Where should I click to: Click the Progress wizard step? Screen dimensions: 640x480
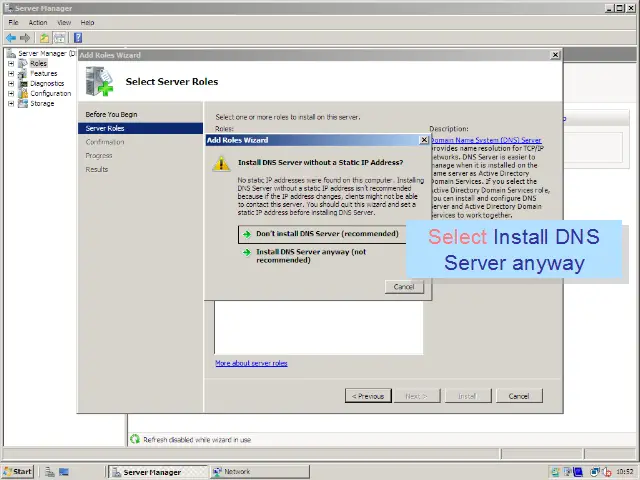click(99, 156)
